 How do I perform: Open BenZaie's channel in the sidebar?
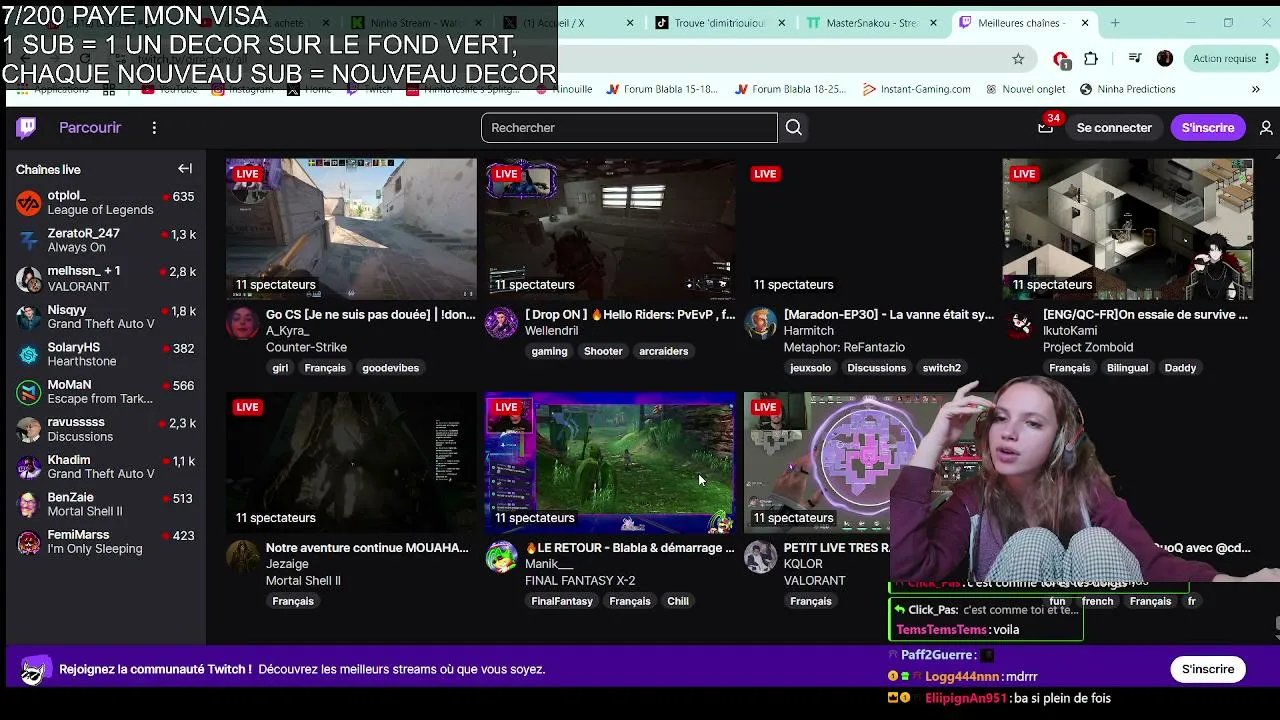[105, 505]
